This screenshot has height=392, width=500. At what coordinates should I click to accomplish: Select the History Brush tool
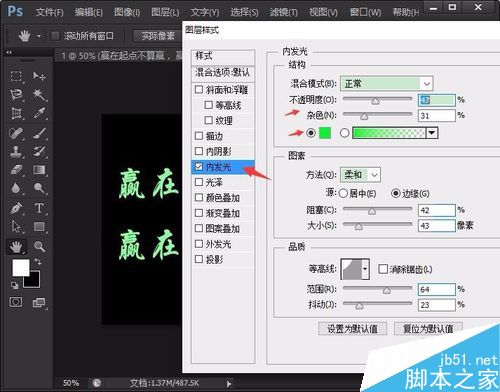[x=39, y=152]
